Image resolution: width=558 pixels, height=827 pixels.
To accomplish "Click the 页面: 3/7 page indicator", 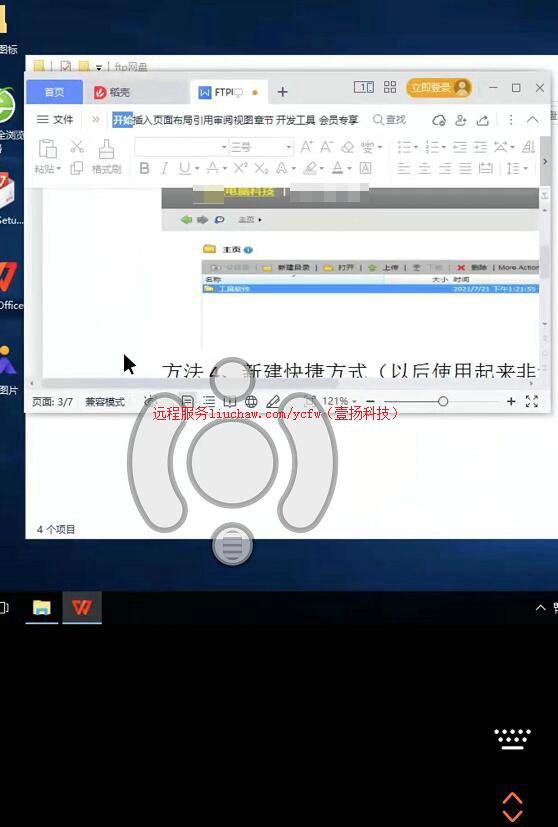I will point(52,402).
